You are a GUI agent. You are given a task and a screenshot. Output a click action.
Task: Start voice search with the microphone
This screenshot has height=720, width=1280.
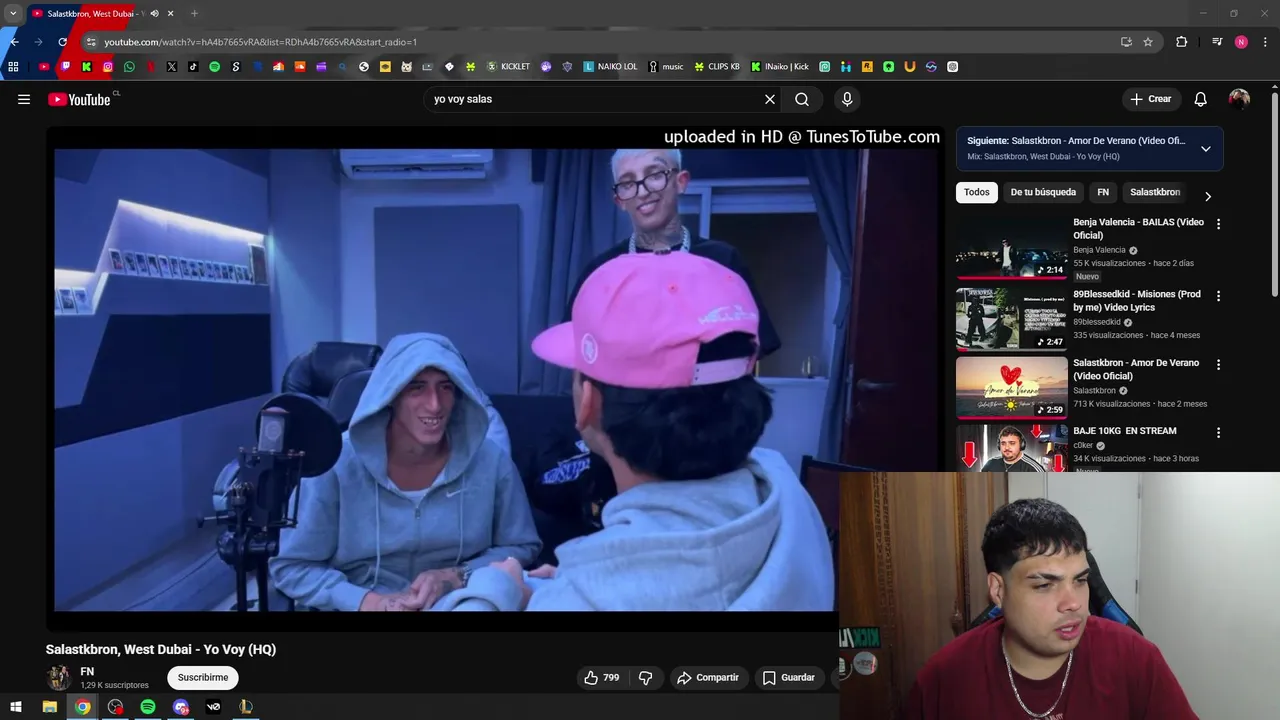click(847, 99)
